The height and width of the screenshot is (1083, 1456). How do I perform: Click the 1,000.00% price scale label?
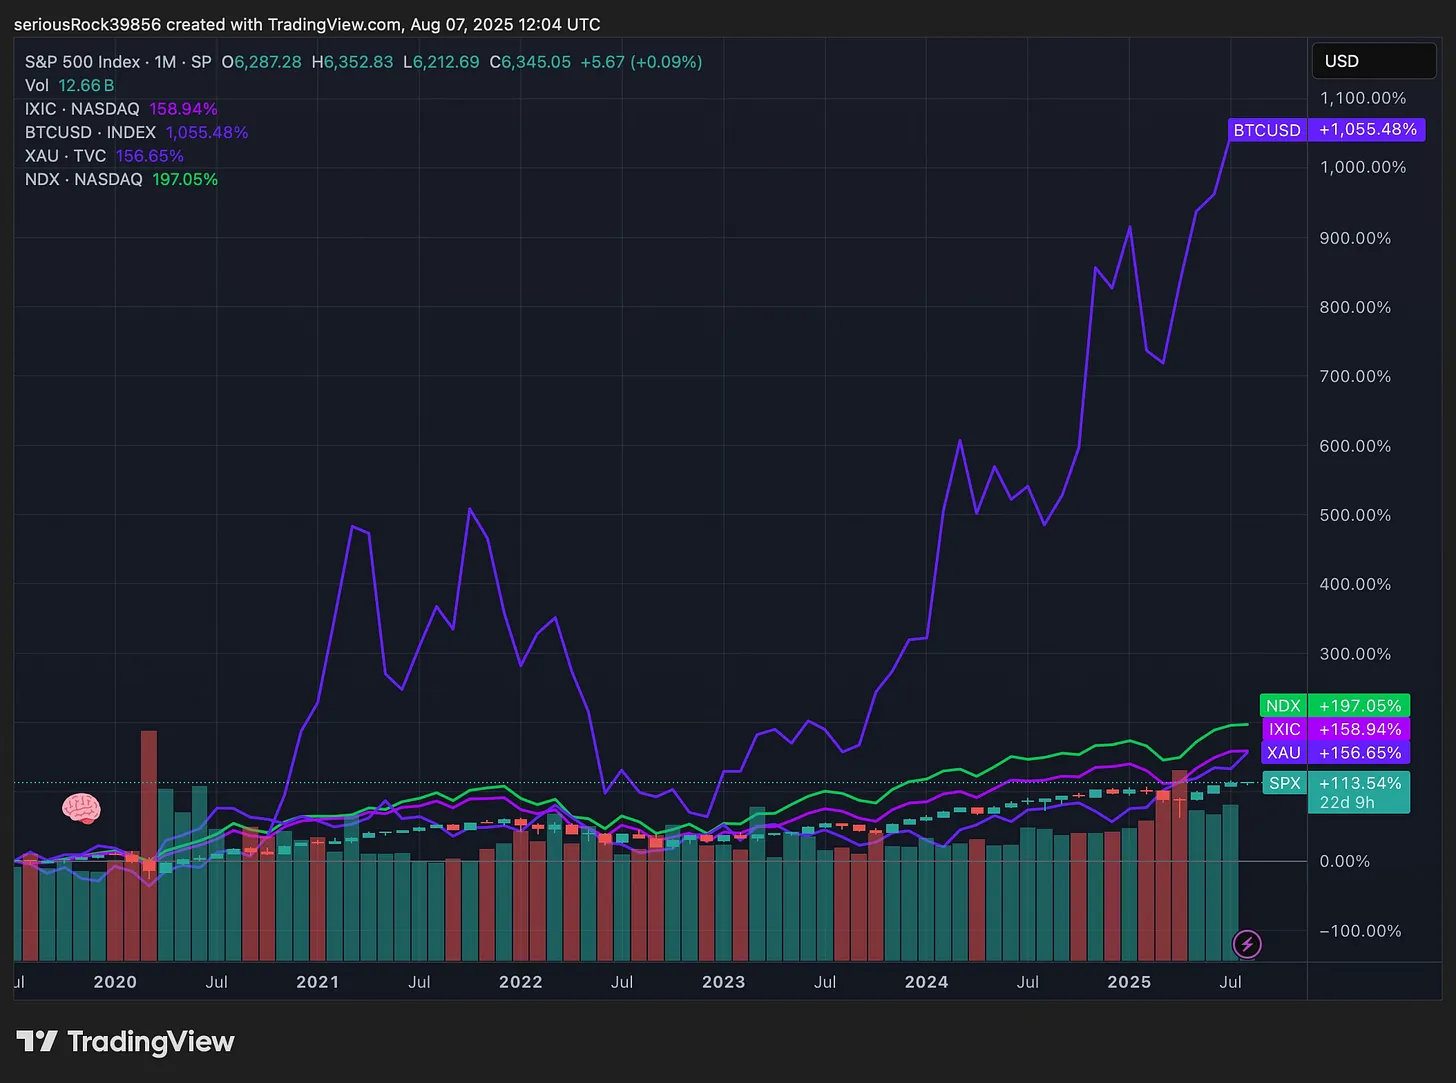pos(1363,167)
